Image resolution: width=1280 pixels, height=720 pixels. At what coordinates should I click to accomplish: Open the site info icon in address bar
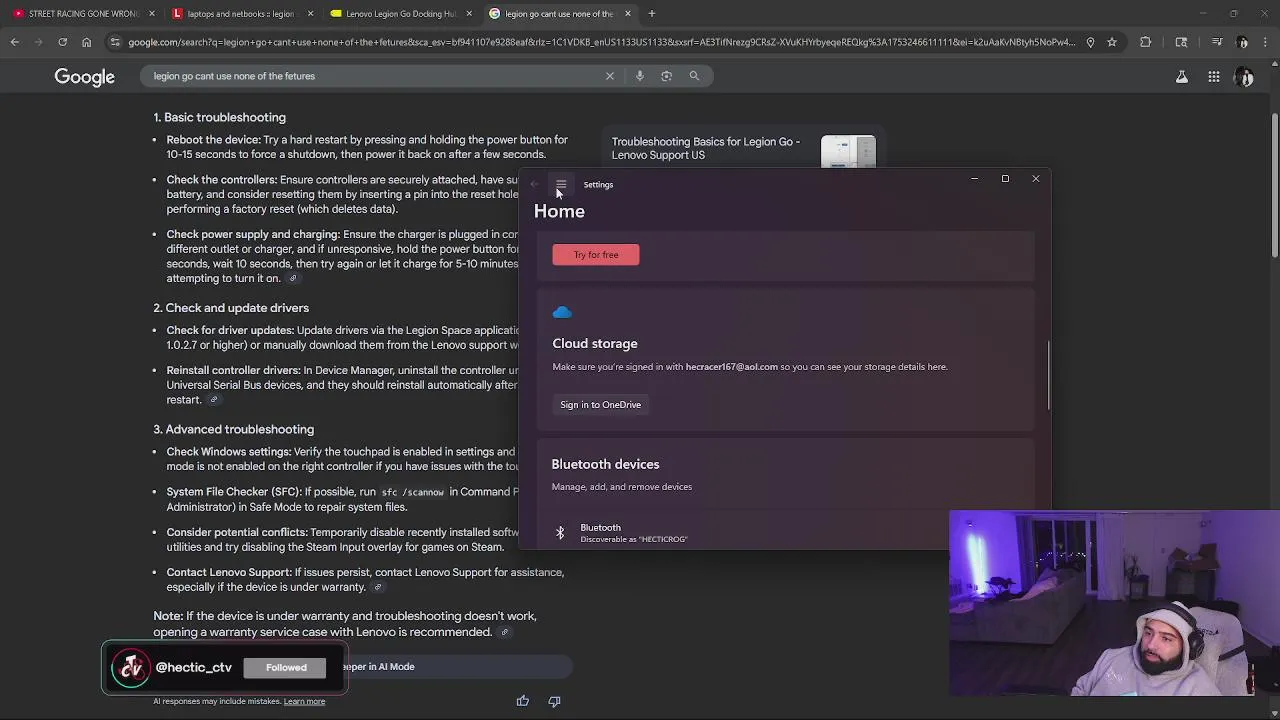tap(114, 42)
